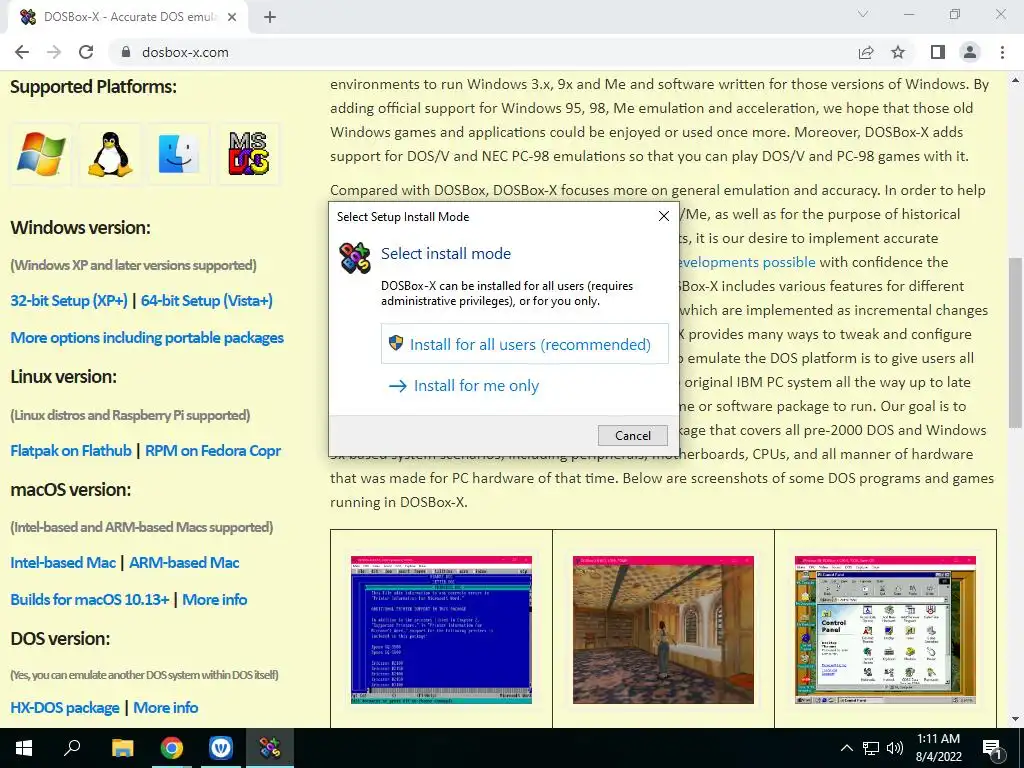Click the DOSBox-X setup taskbar icon
This screenshot has width=1024, height=768.
pyautogui.click(x=270, y=748)
